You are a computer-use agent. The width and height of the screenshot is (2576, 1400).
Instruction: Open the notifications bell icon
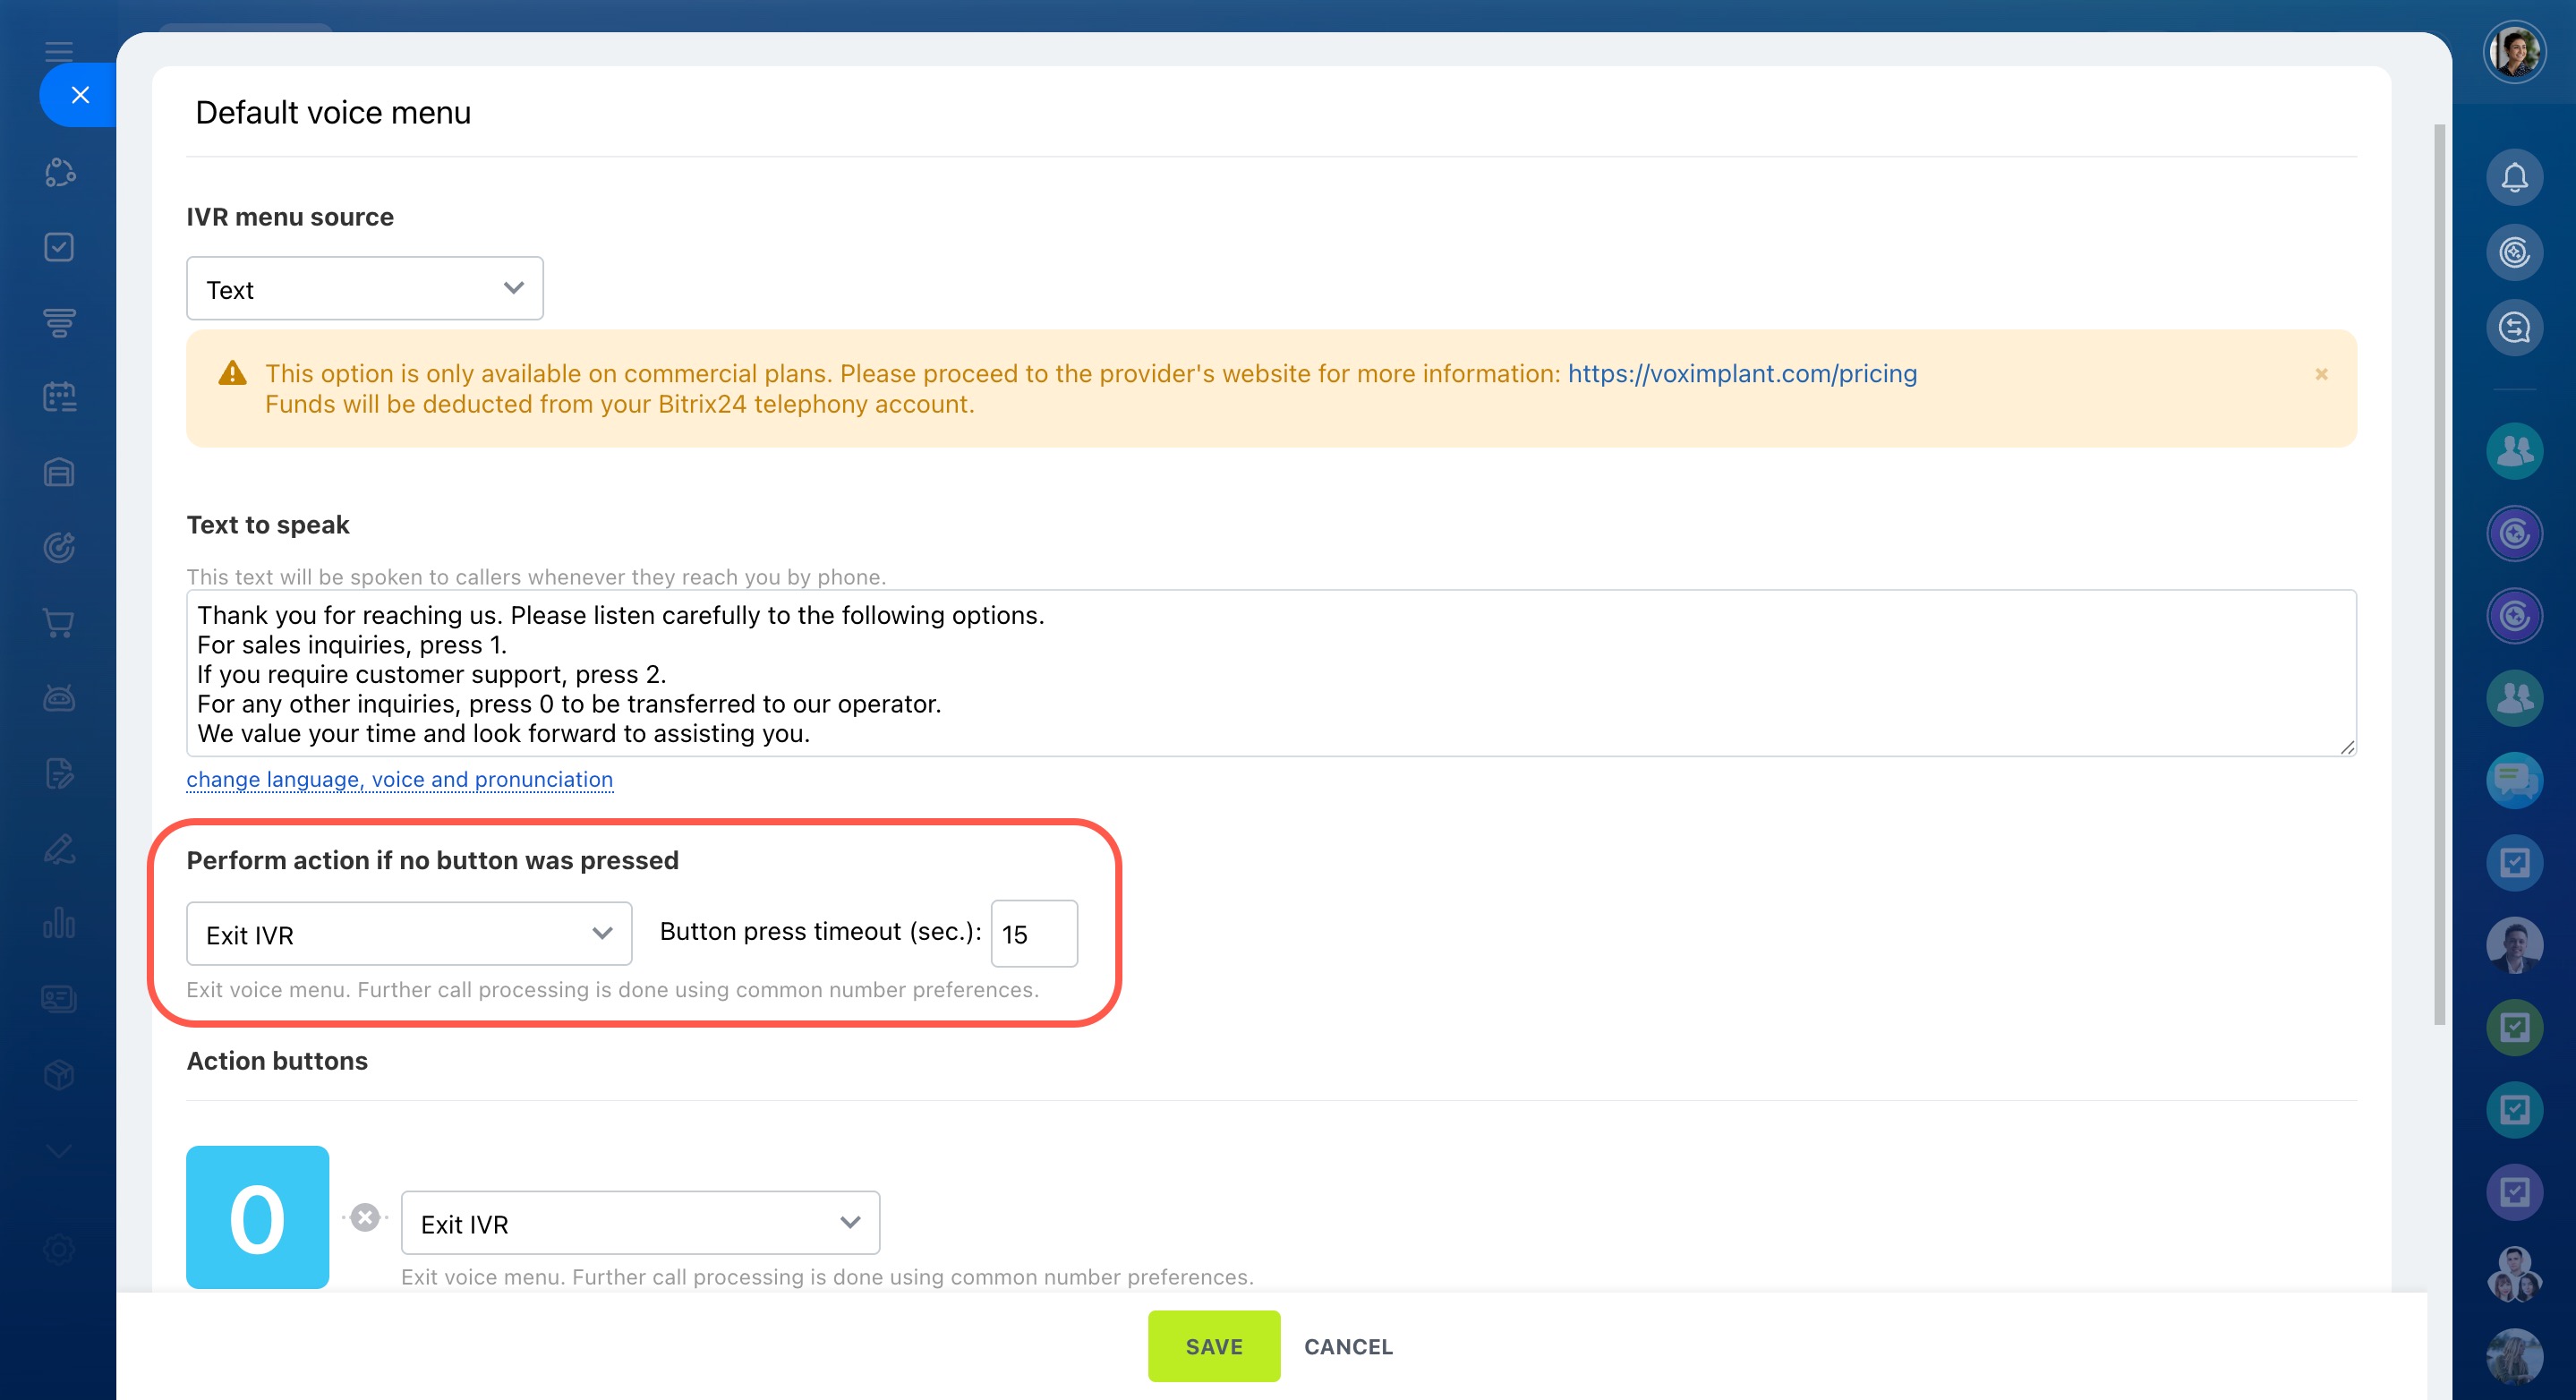pos(2513,178)
